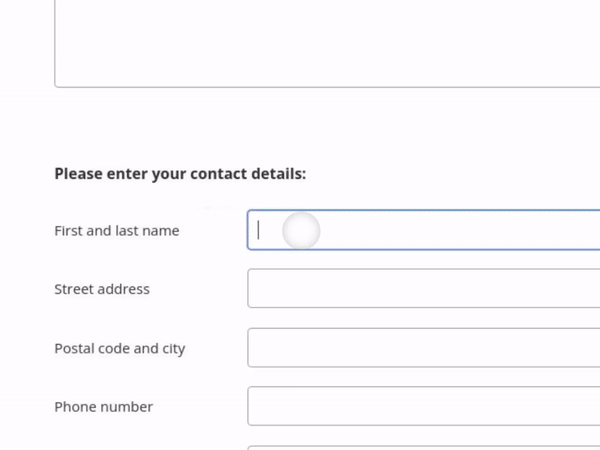This screenshot has height=450, width=600.
Task: Click into the Phone number input
Action: (425, 406)
